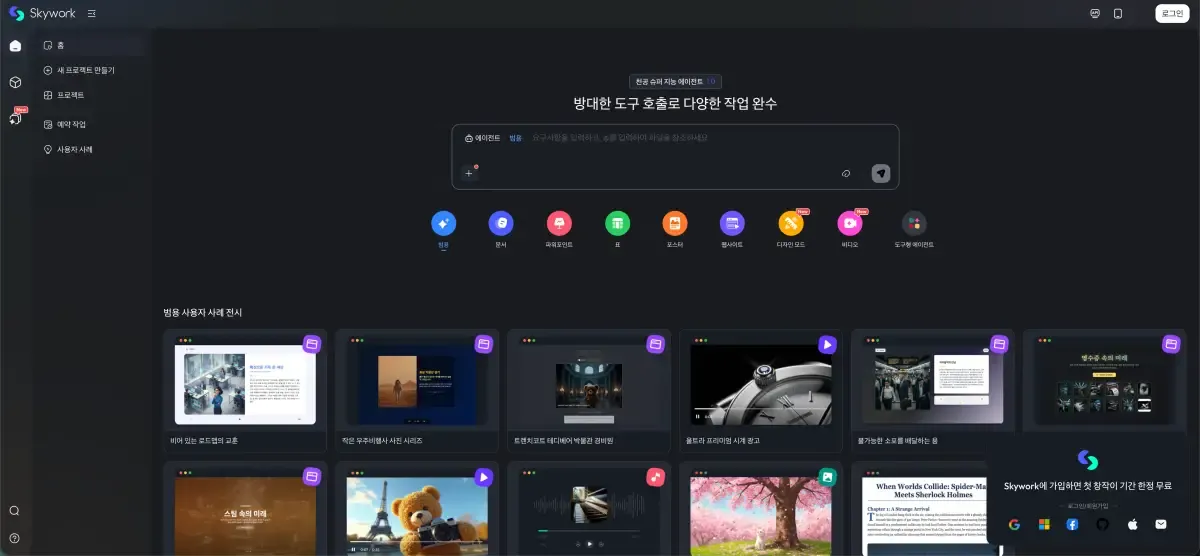
Task: Click the plus attachment button in the prompt box
Action: click(469, 173)
